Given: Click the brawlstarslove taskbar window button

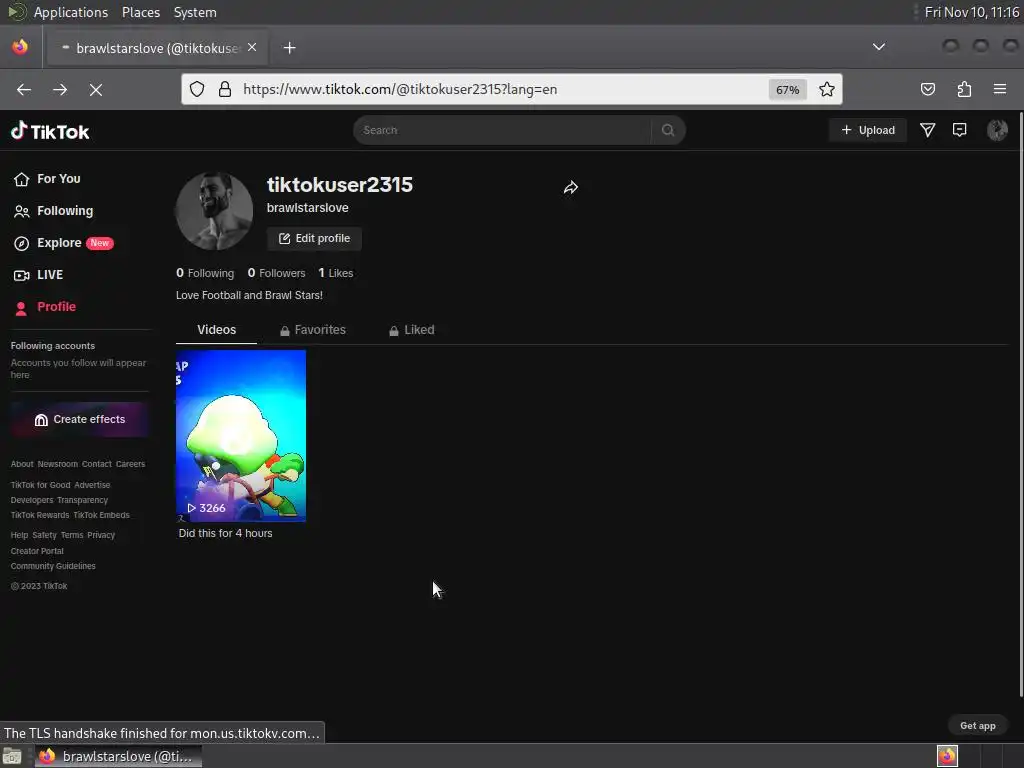Looking at the screenshot, I should click(x=118, y=756).
